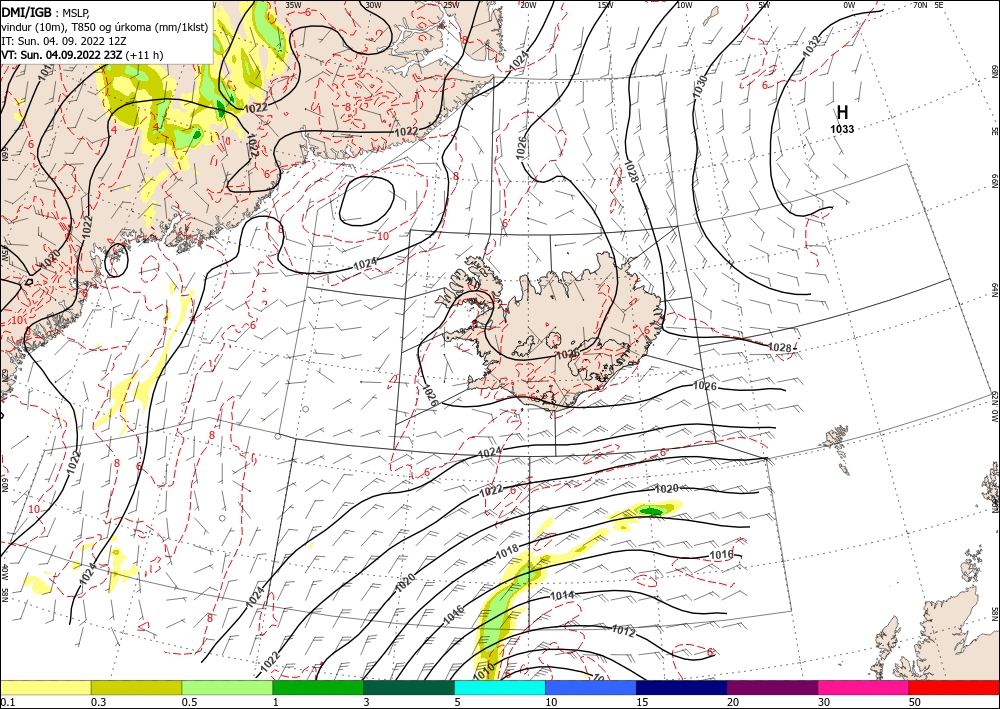Click the '35W' longitude label

[x=293, y=4]
